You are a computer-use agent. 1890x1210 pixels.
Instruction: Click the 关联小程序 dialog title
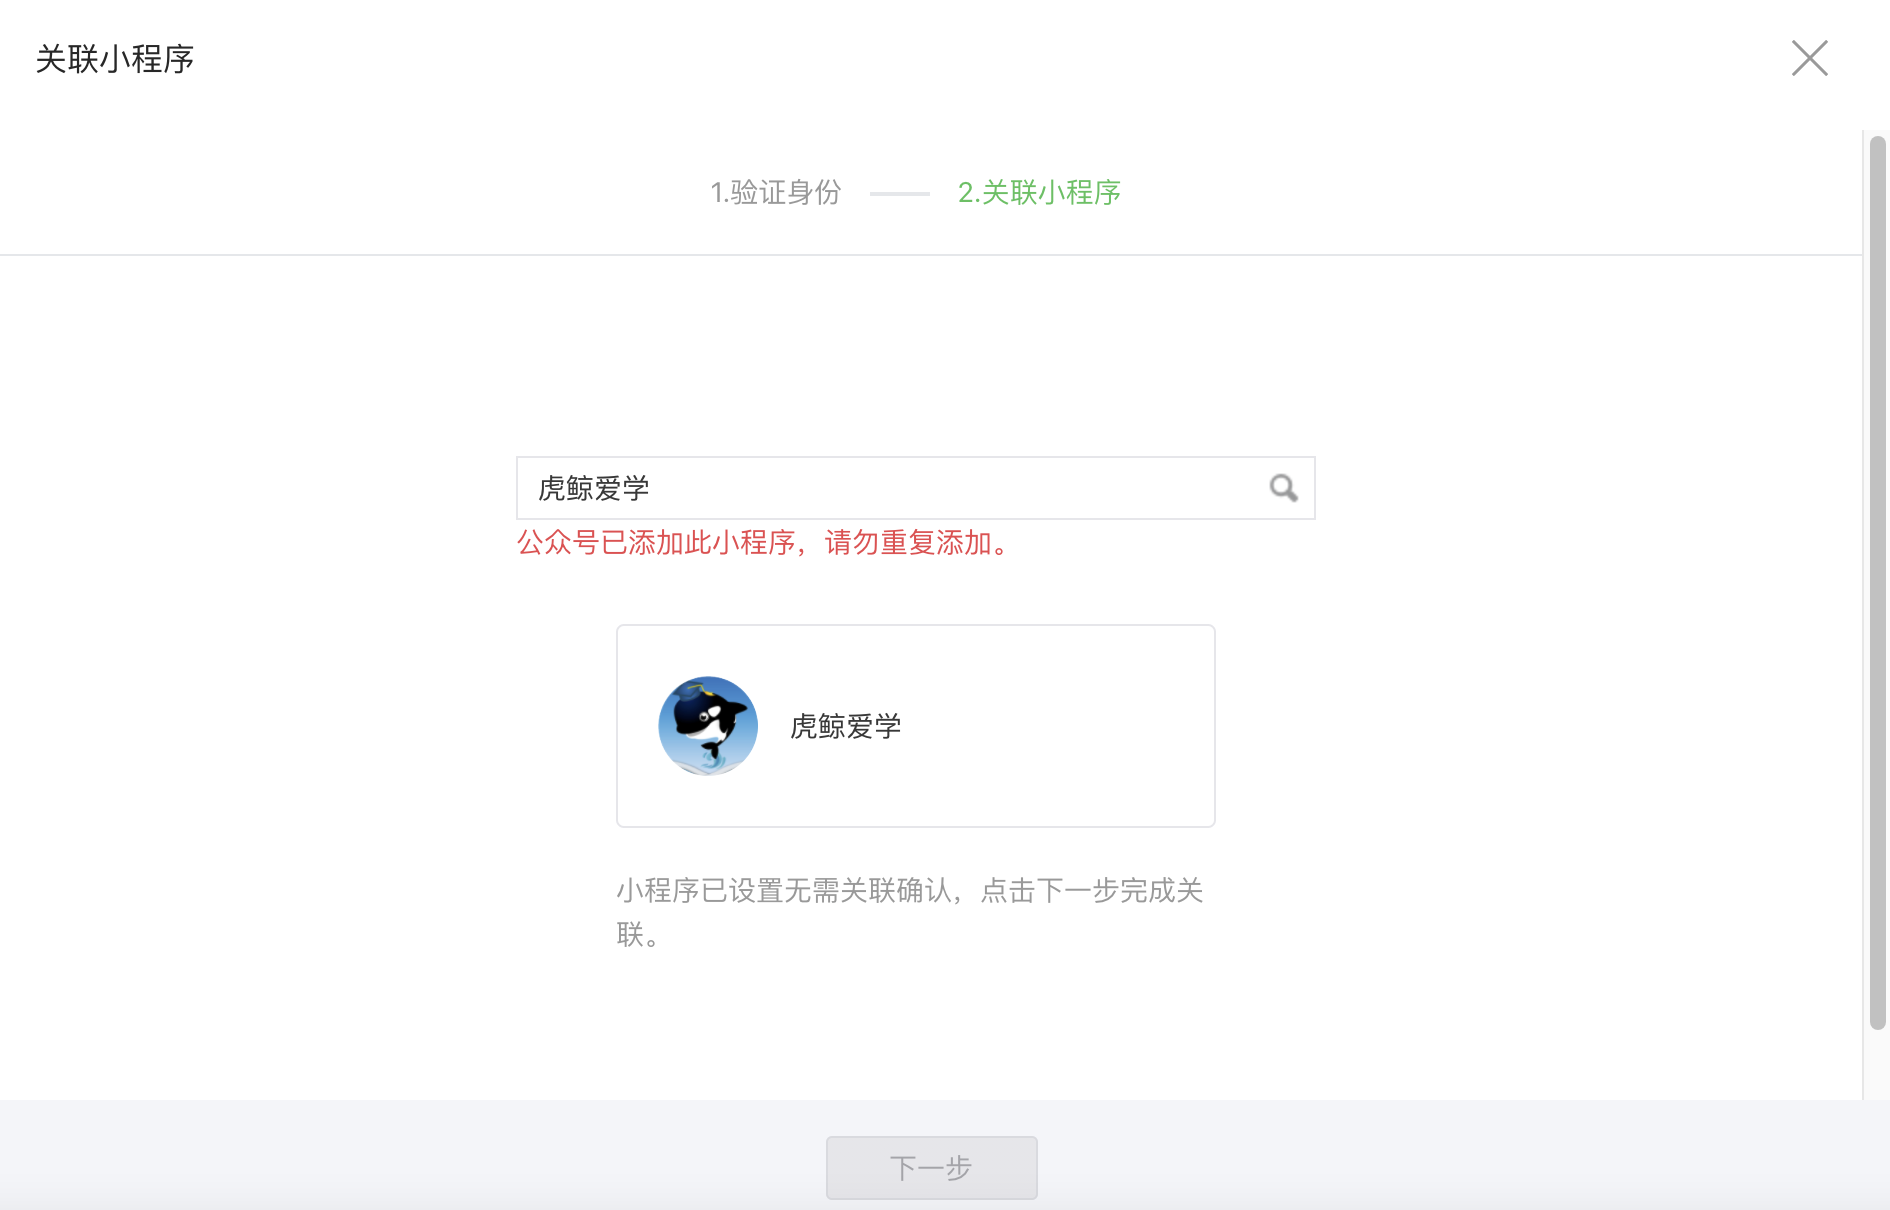pyautogui.click(x=115, y=59)
